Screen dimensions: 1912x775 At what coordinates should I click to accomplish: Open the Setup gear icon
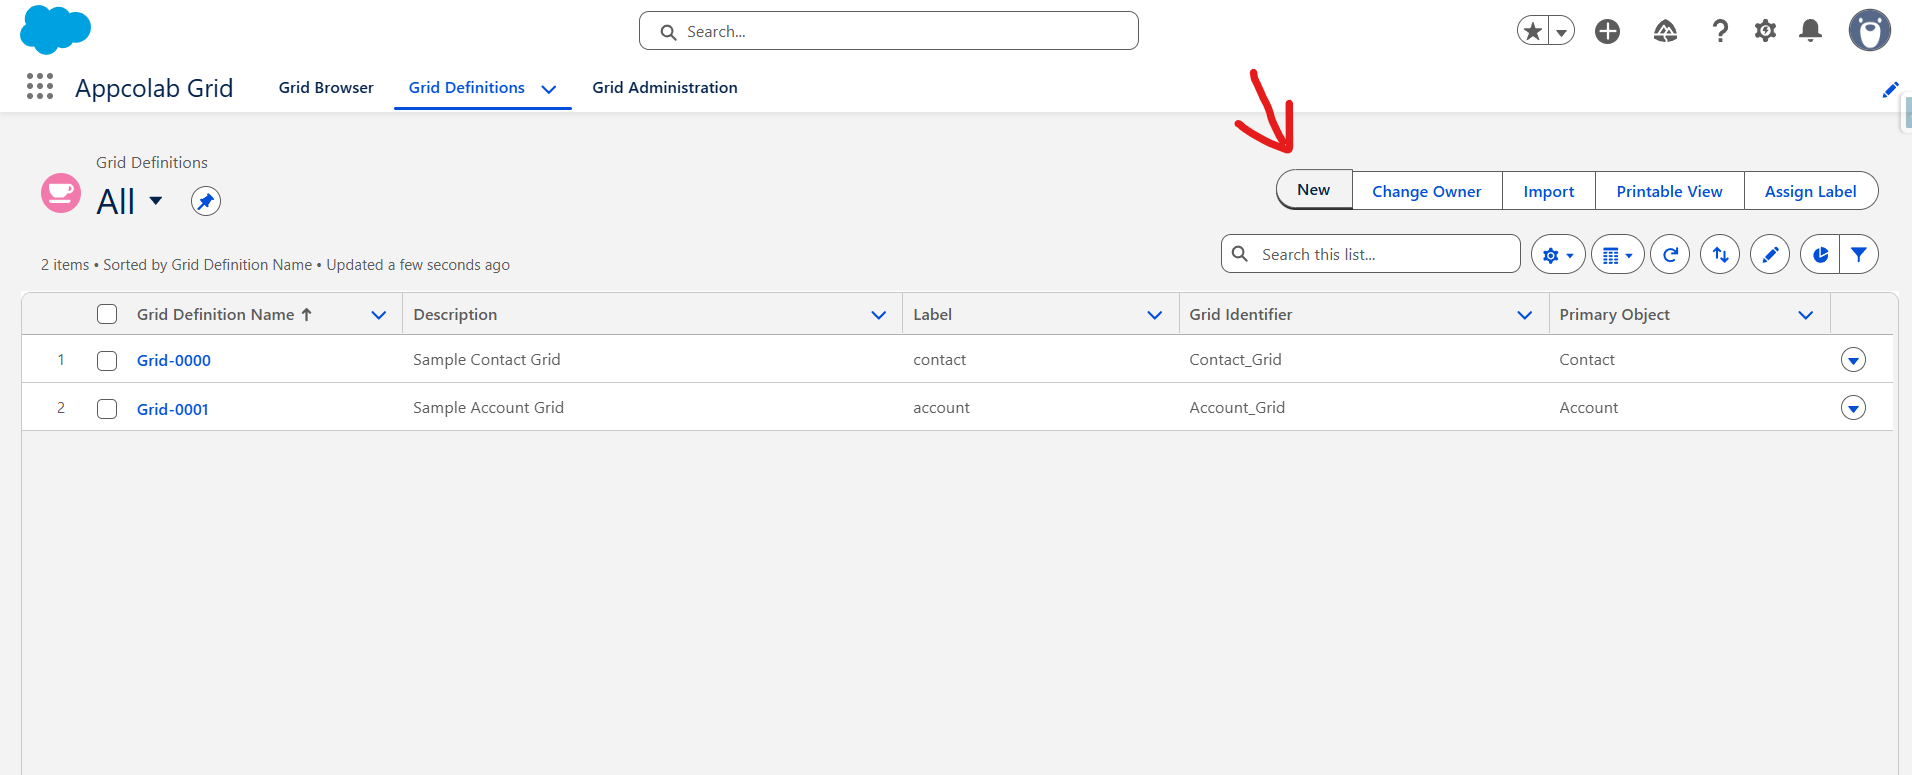(1765, 31)
